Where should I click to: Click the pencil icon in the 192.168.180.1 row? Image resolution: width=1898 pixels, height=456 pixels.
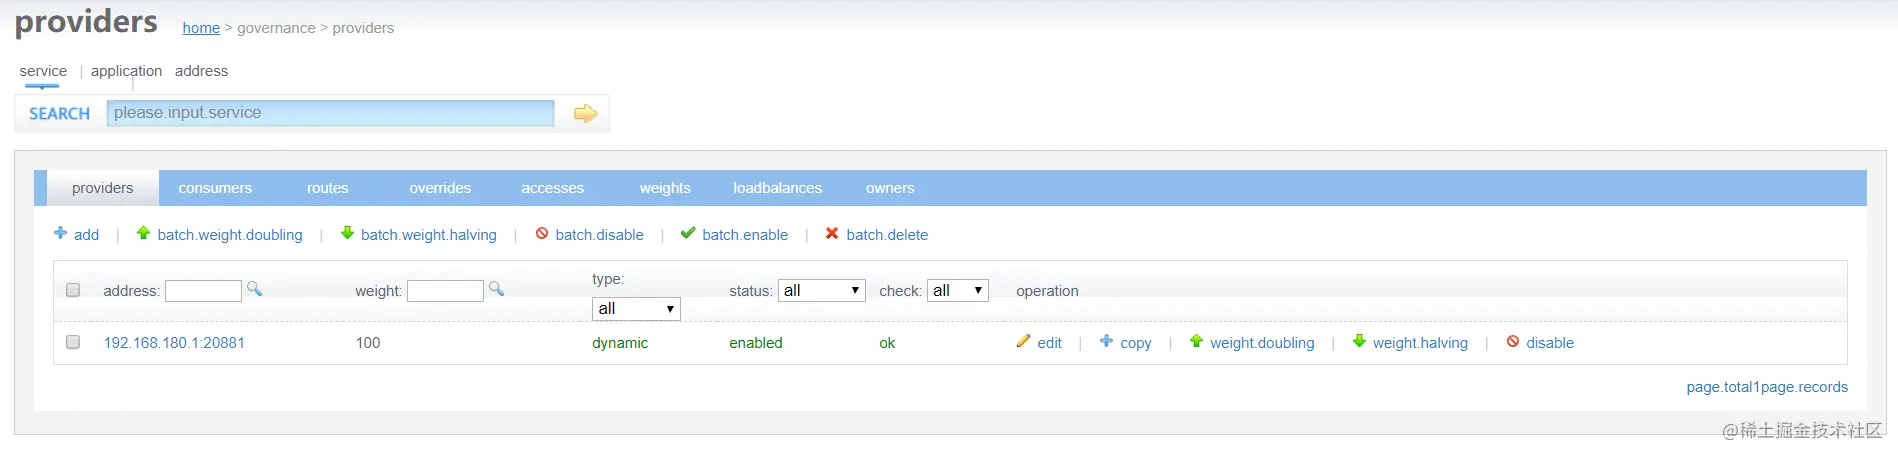[x=1023, y=341]
